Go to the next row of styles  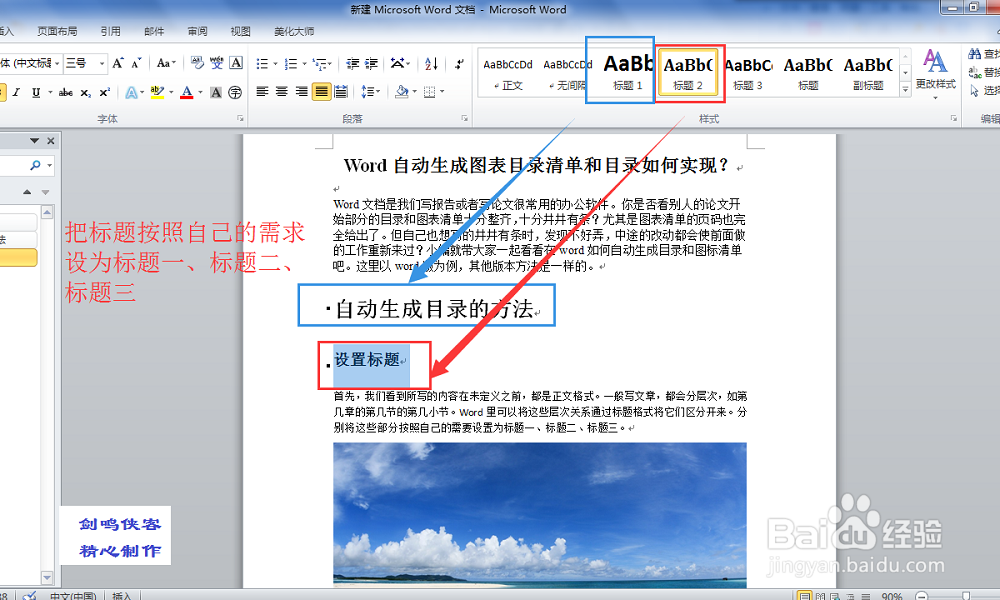[x=905, y=73]
